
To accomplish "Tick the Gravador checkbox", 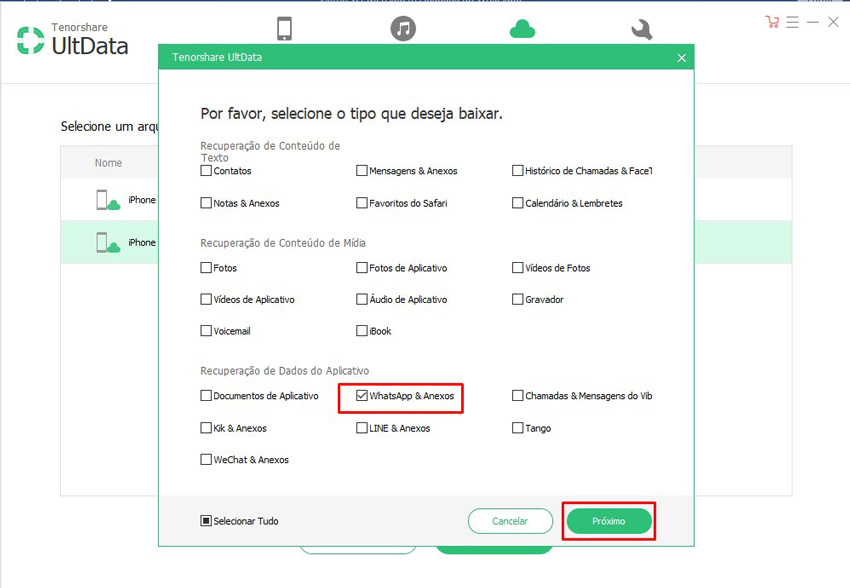I will 518,299.
